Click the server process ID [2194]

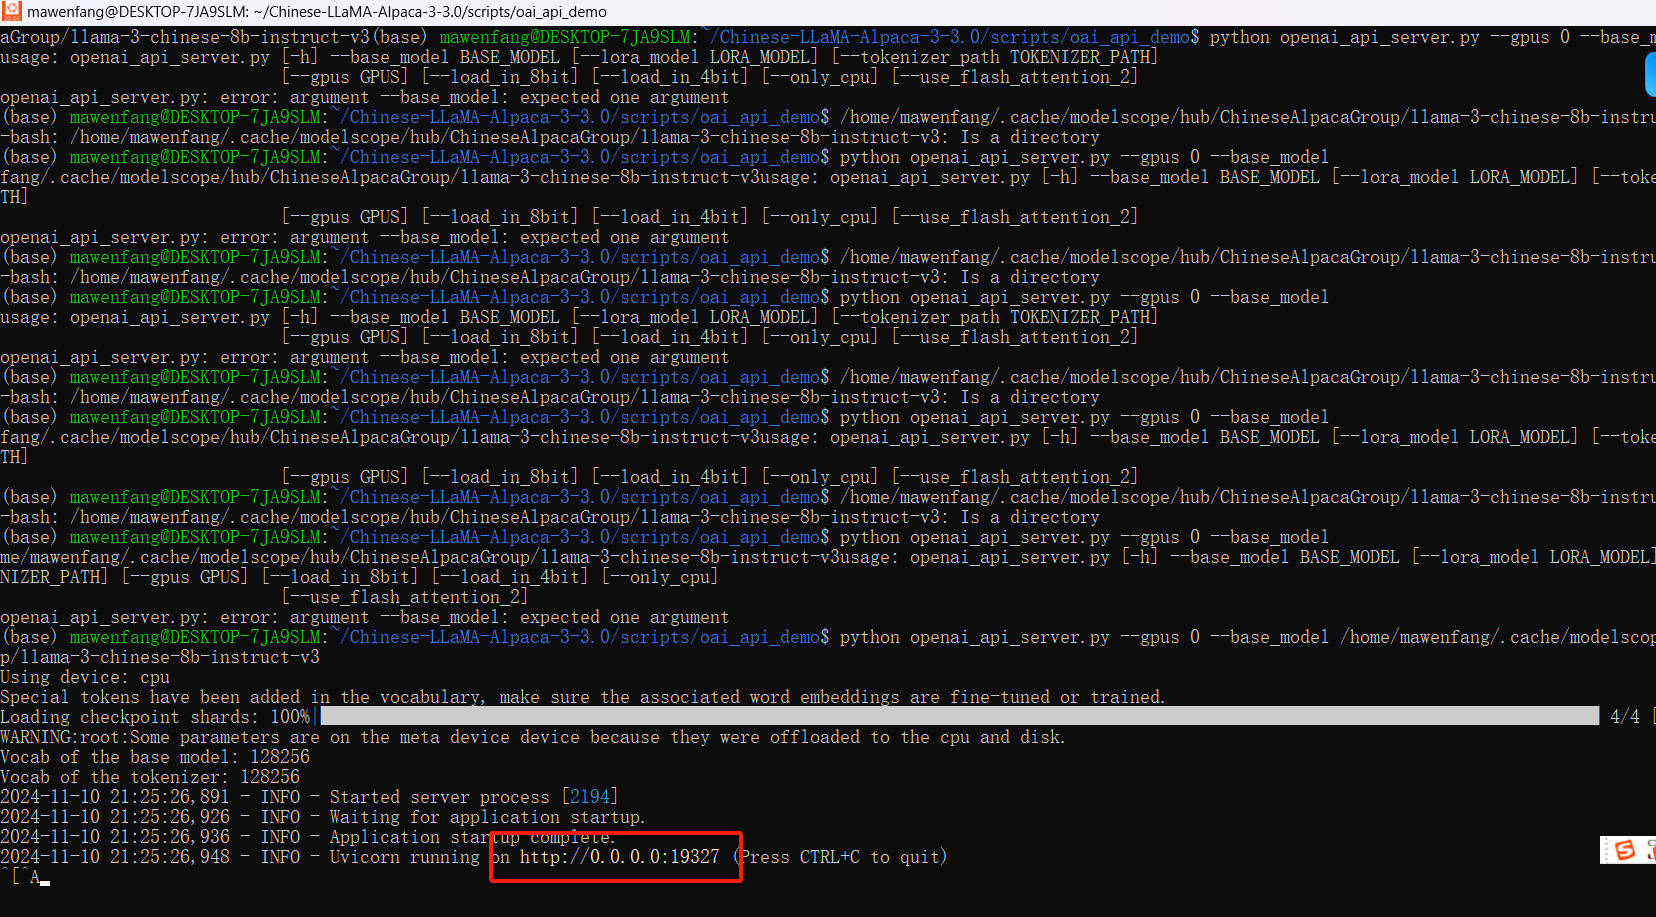(589, 797)
